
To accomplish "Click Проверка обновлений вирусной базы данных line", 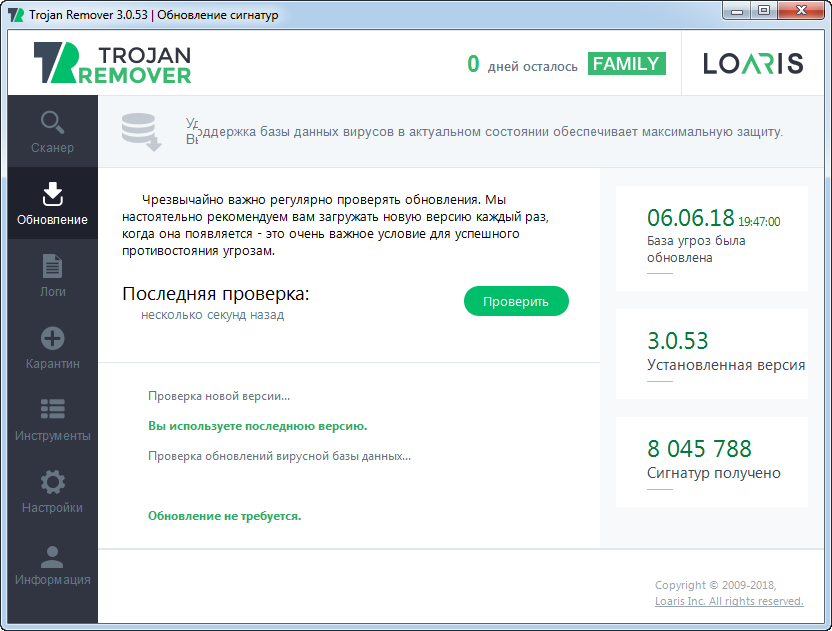I will coord(280,456).
